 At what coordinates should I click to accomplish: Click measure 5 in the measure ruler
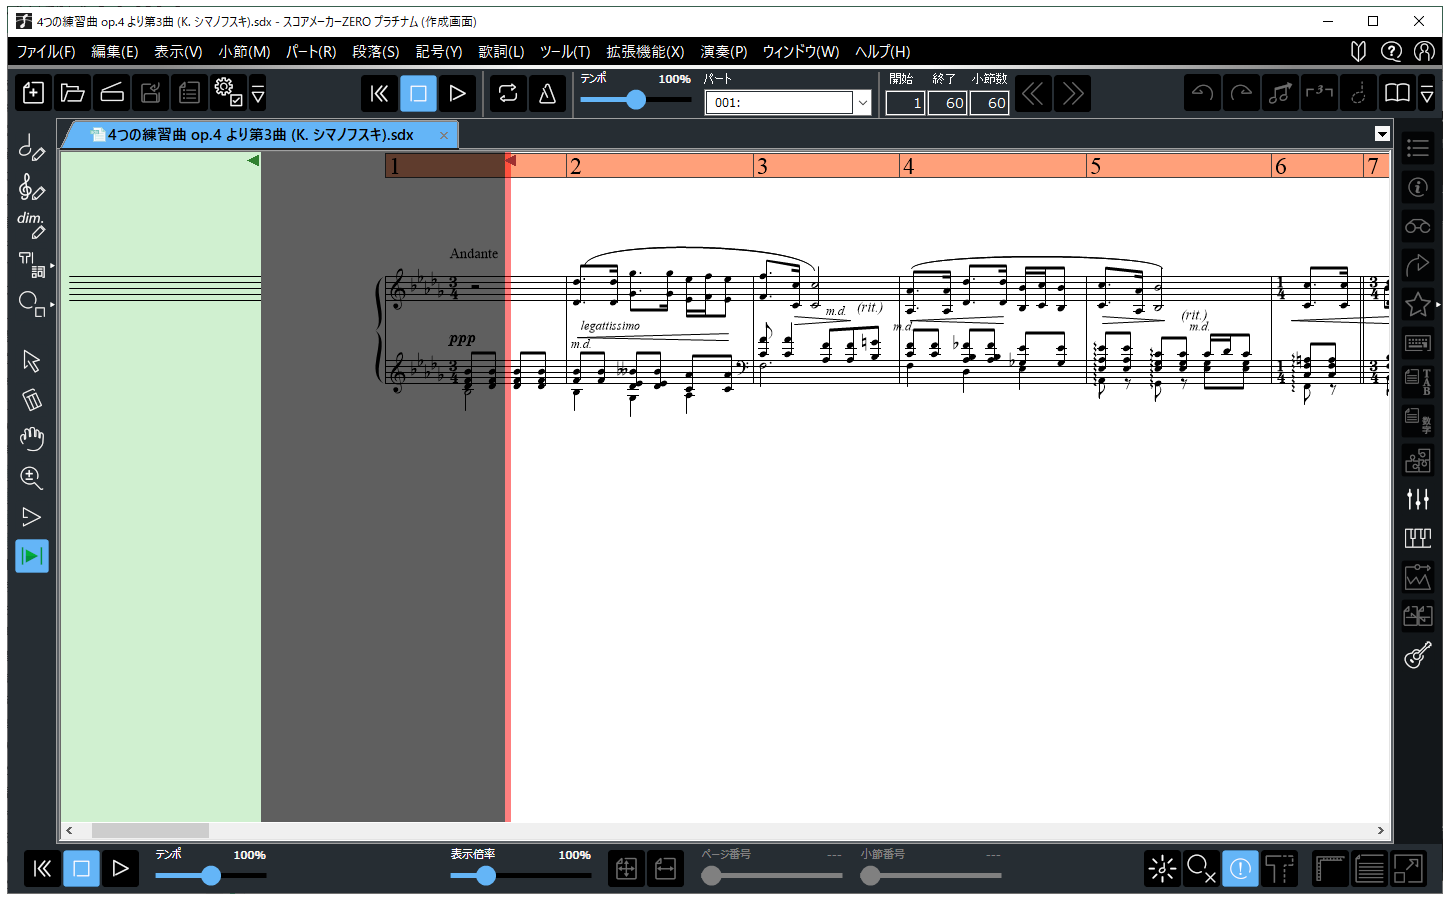click(x=1178, y=166)
